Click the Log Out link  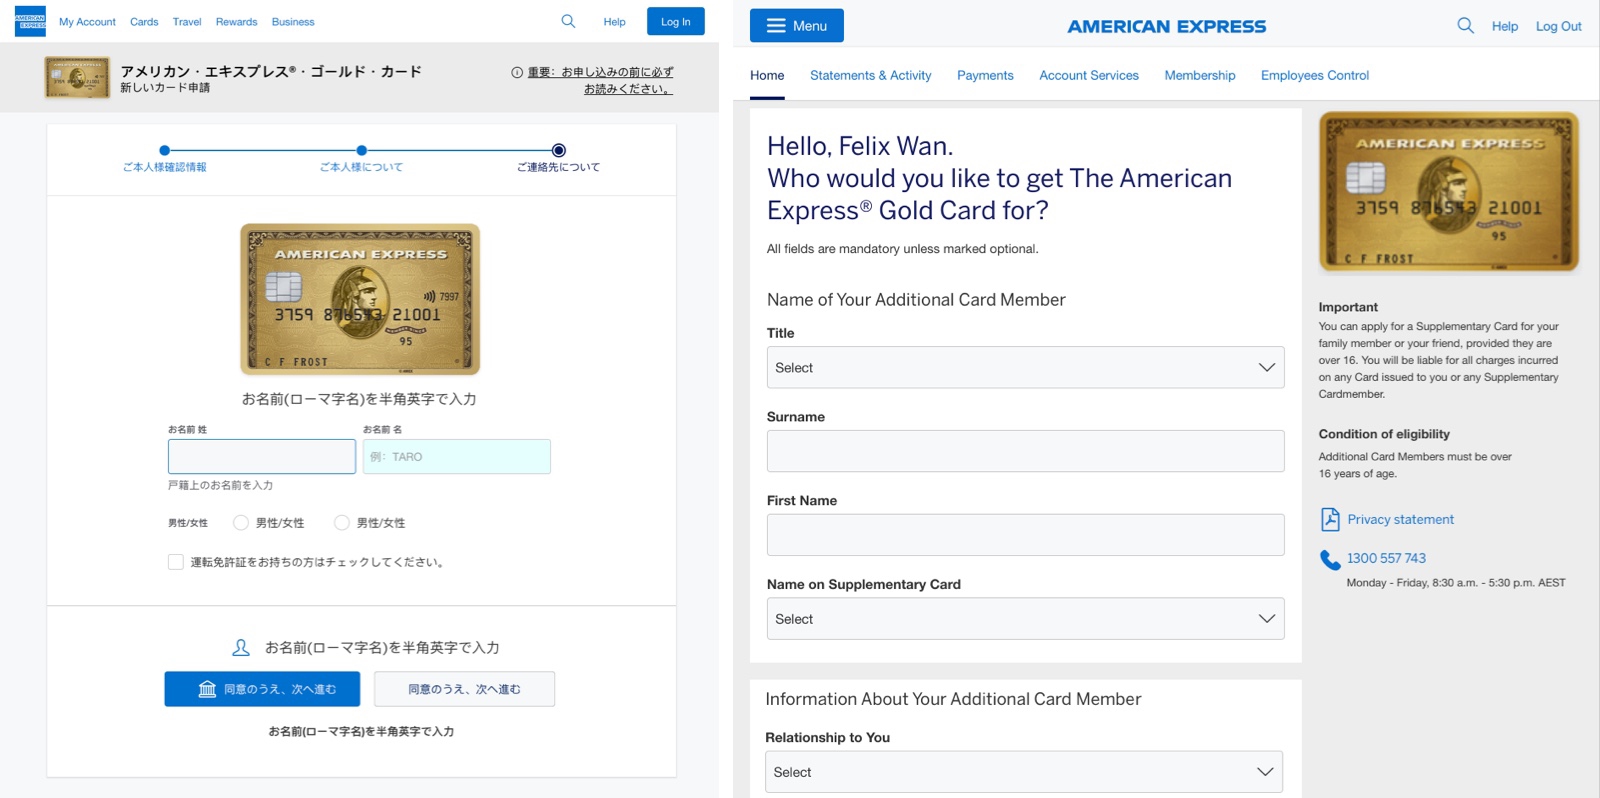pos(1558,26)
